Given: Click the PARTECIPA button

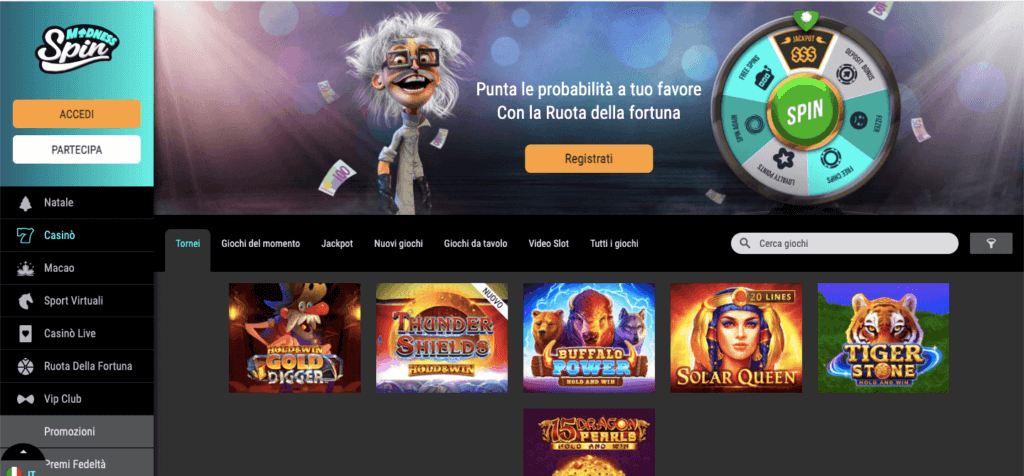Looking at the screenshot, I should coord(76,150).
